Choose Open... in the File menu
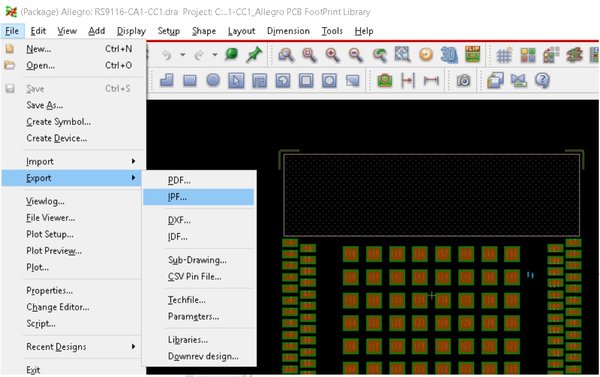The image size is (600, 377). [73, 65]
